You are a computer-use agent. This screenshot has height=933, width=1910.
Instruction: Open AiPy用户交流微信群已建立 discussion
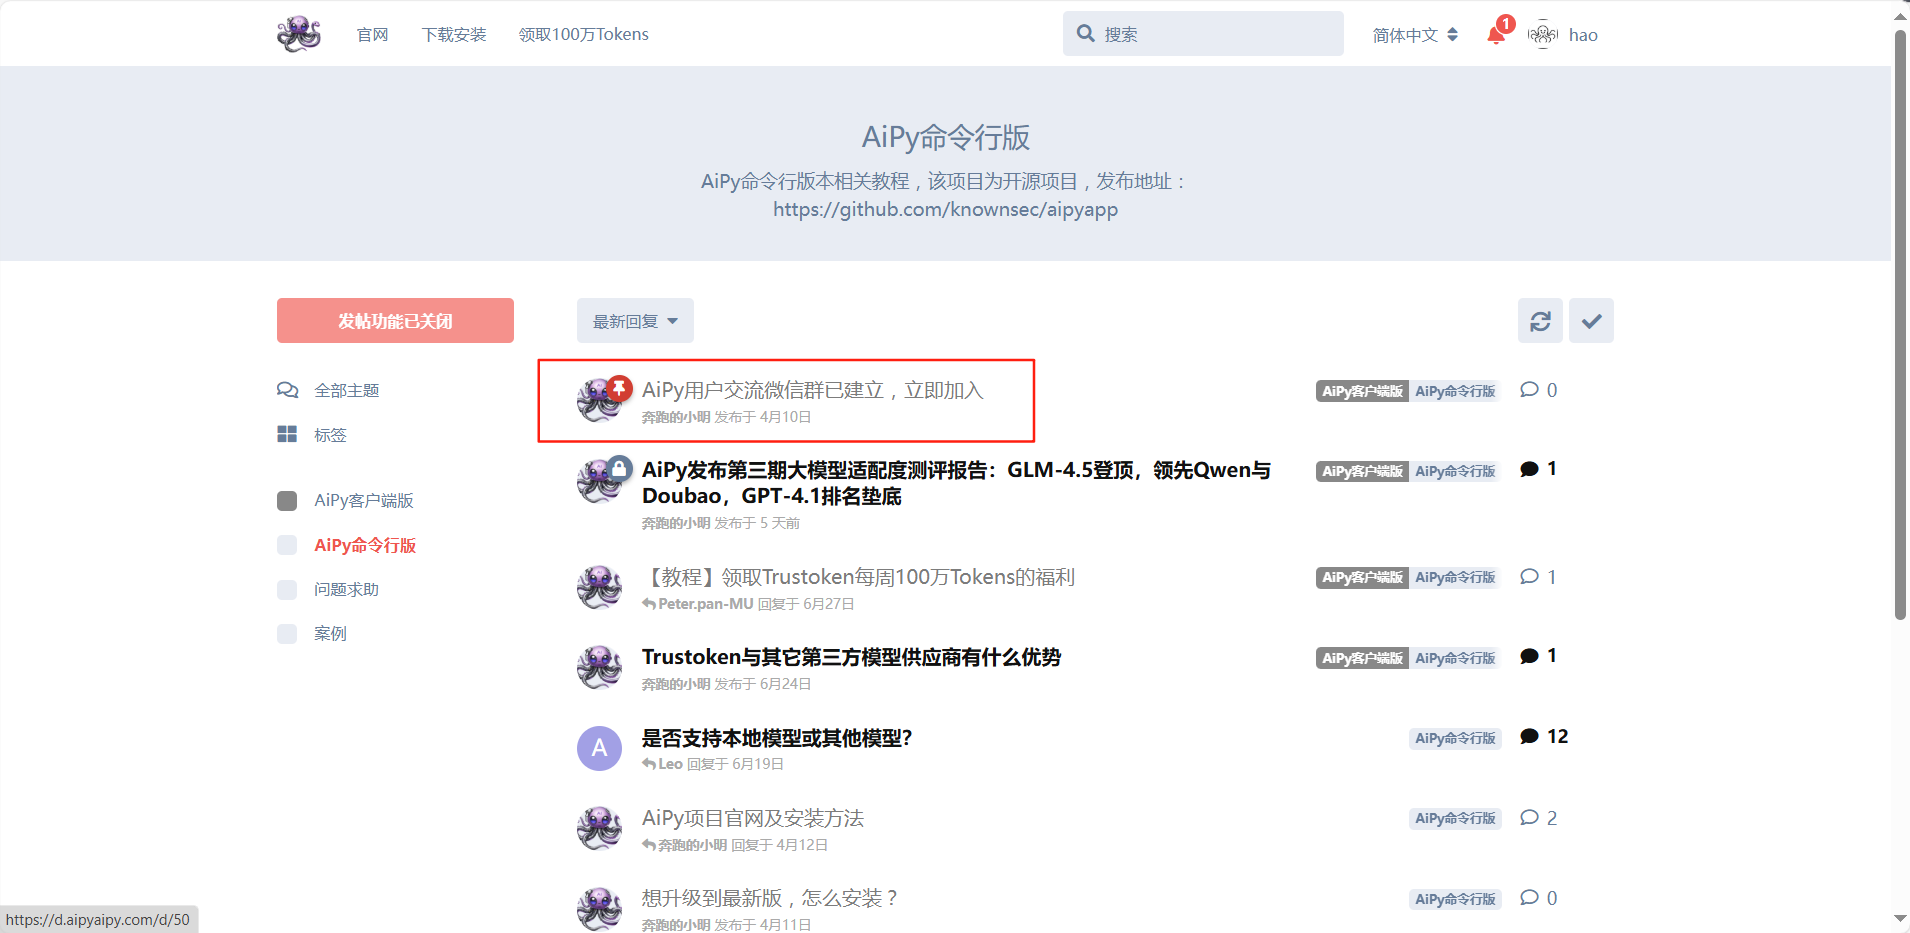click(813, 390)
